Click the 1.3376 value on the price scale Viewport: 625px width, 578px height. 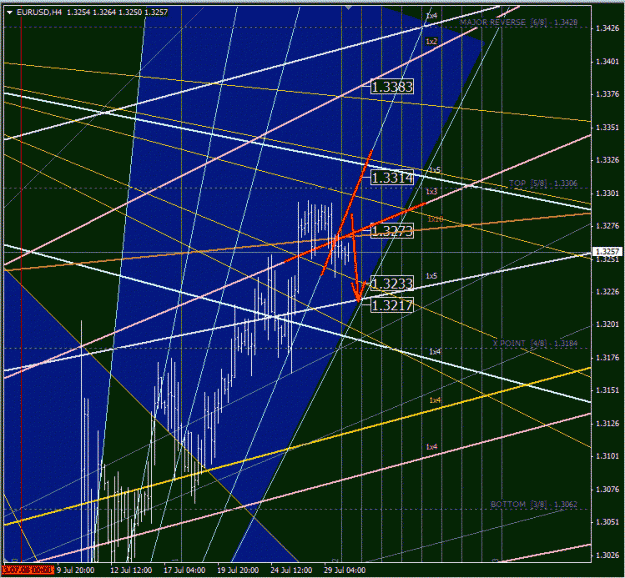(607, 94)
